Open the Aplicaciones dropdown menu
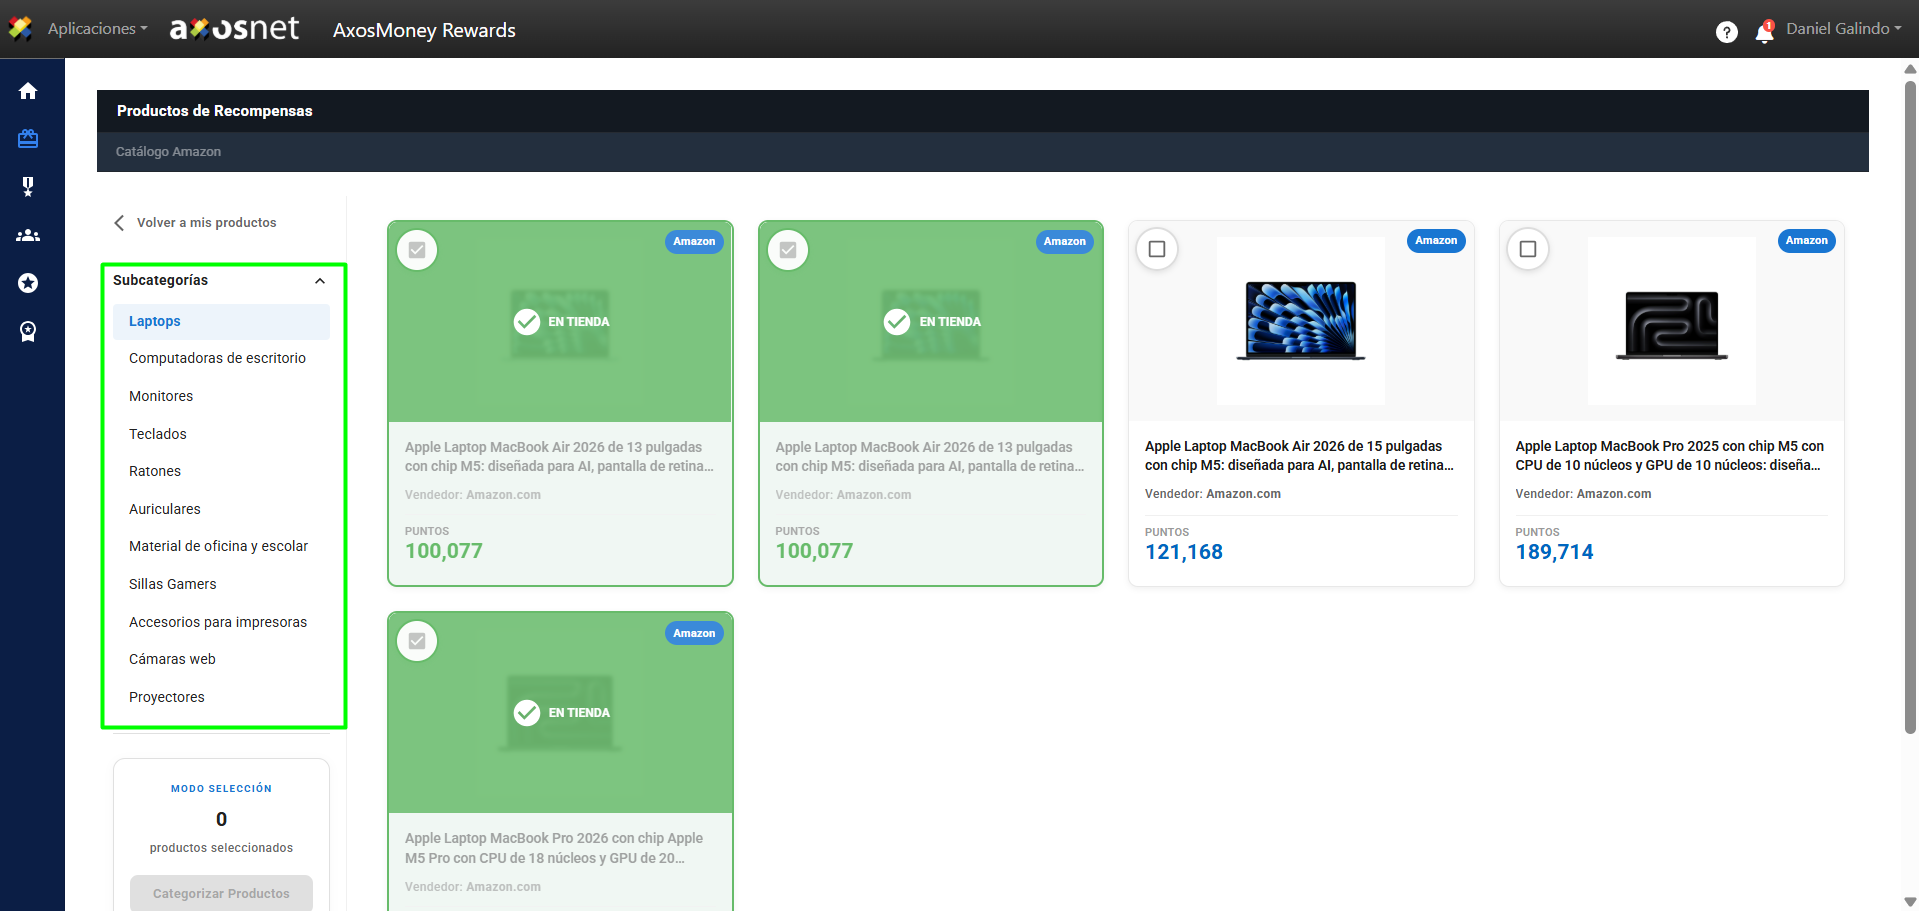1919x911 pixels. (97, 29)
